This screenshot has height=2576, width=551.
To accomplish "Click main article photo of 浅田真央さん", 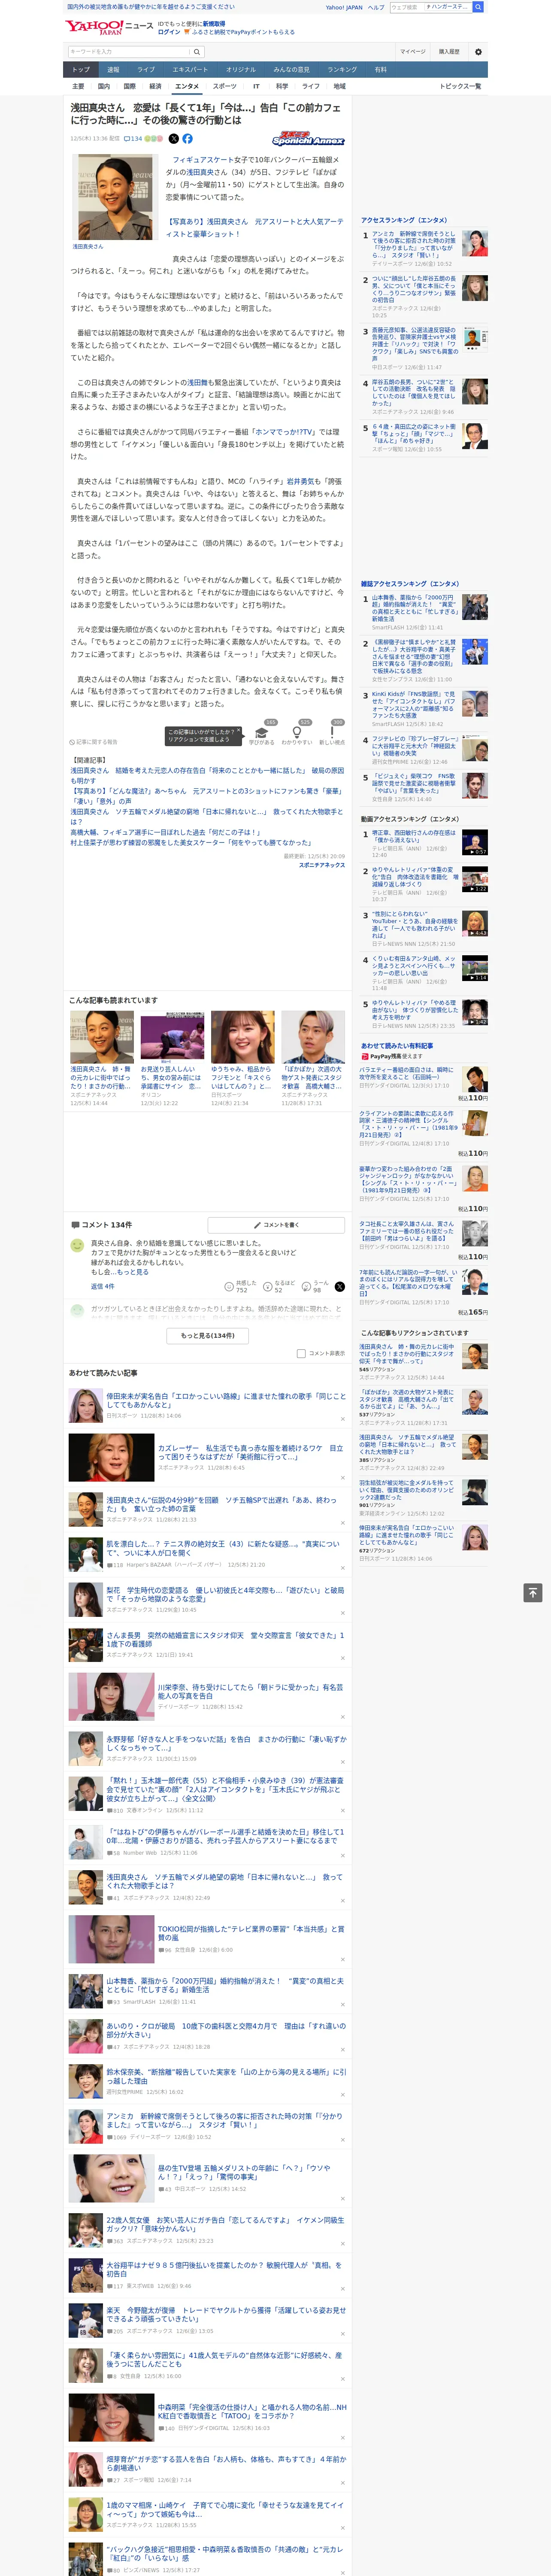I will point(116,197).
